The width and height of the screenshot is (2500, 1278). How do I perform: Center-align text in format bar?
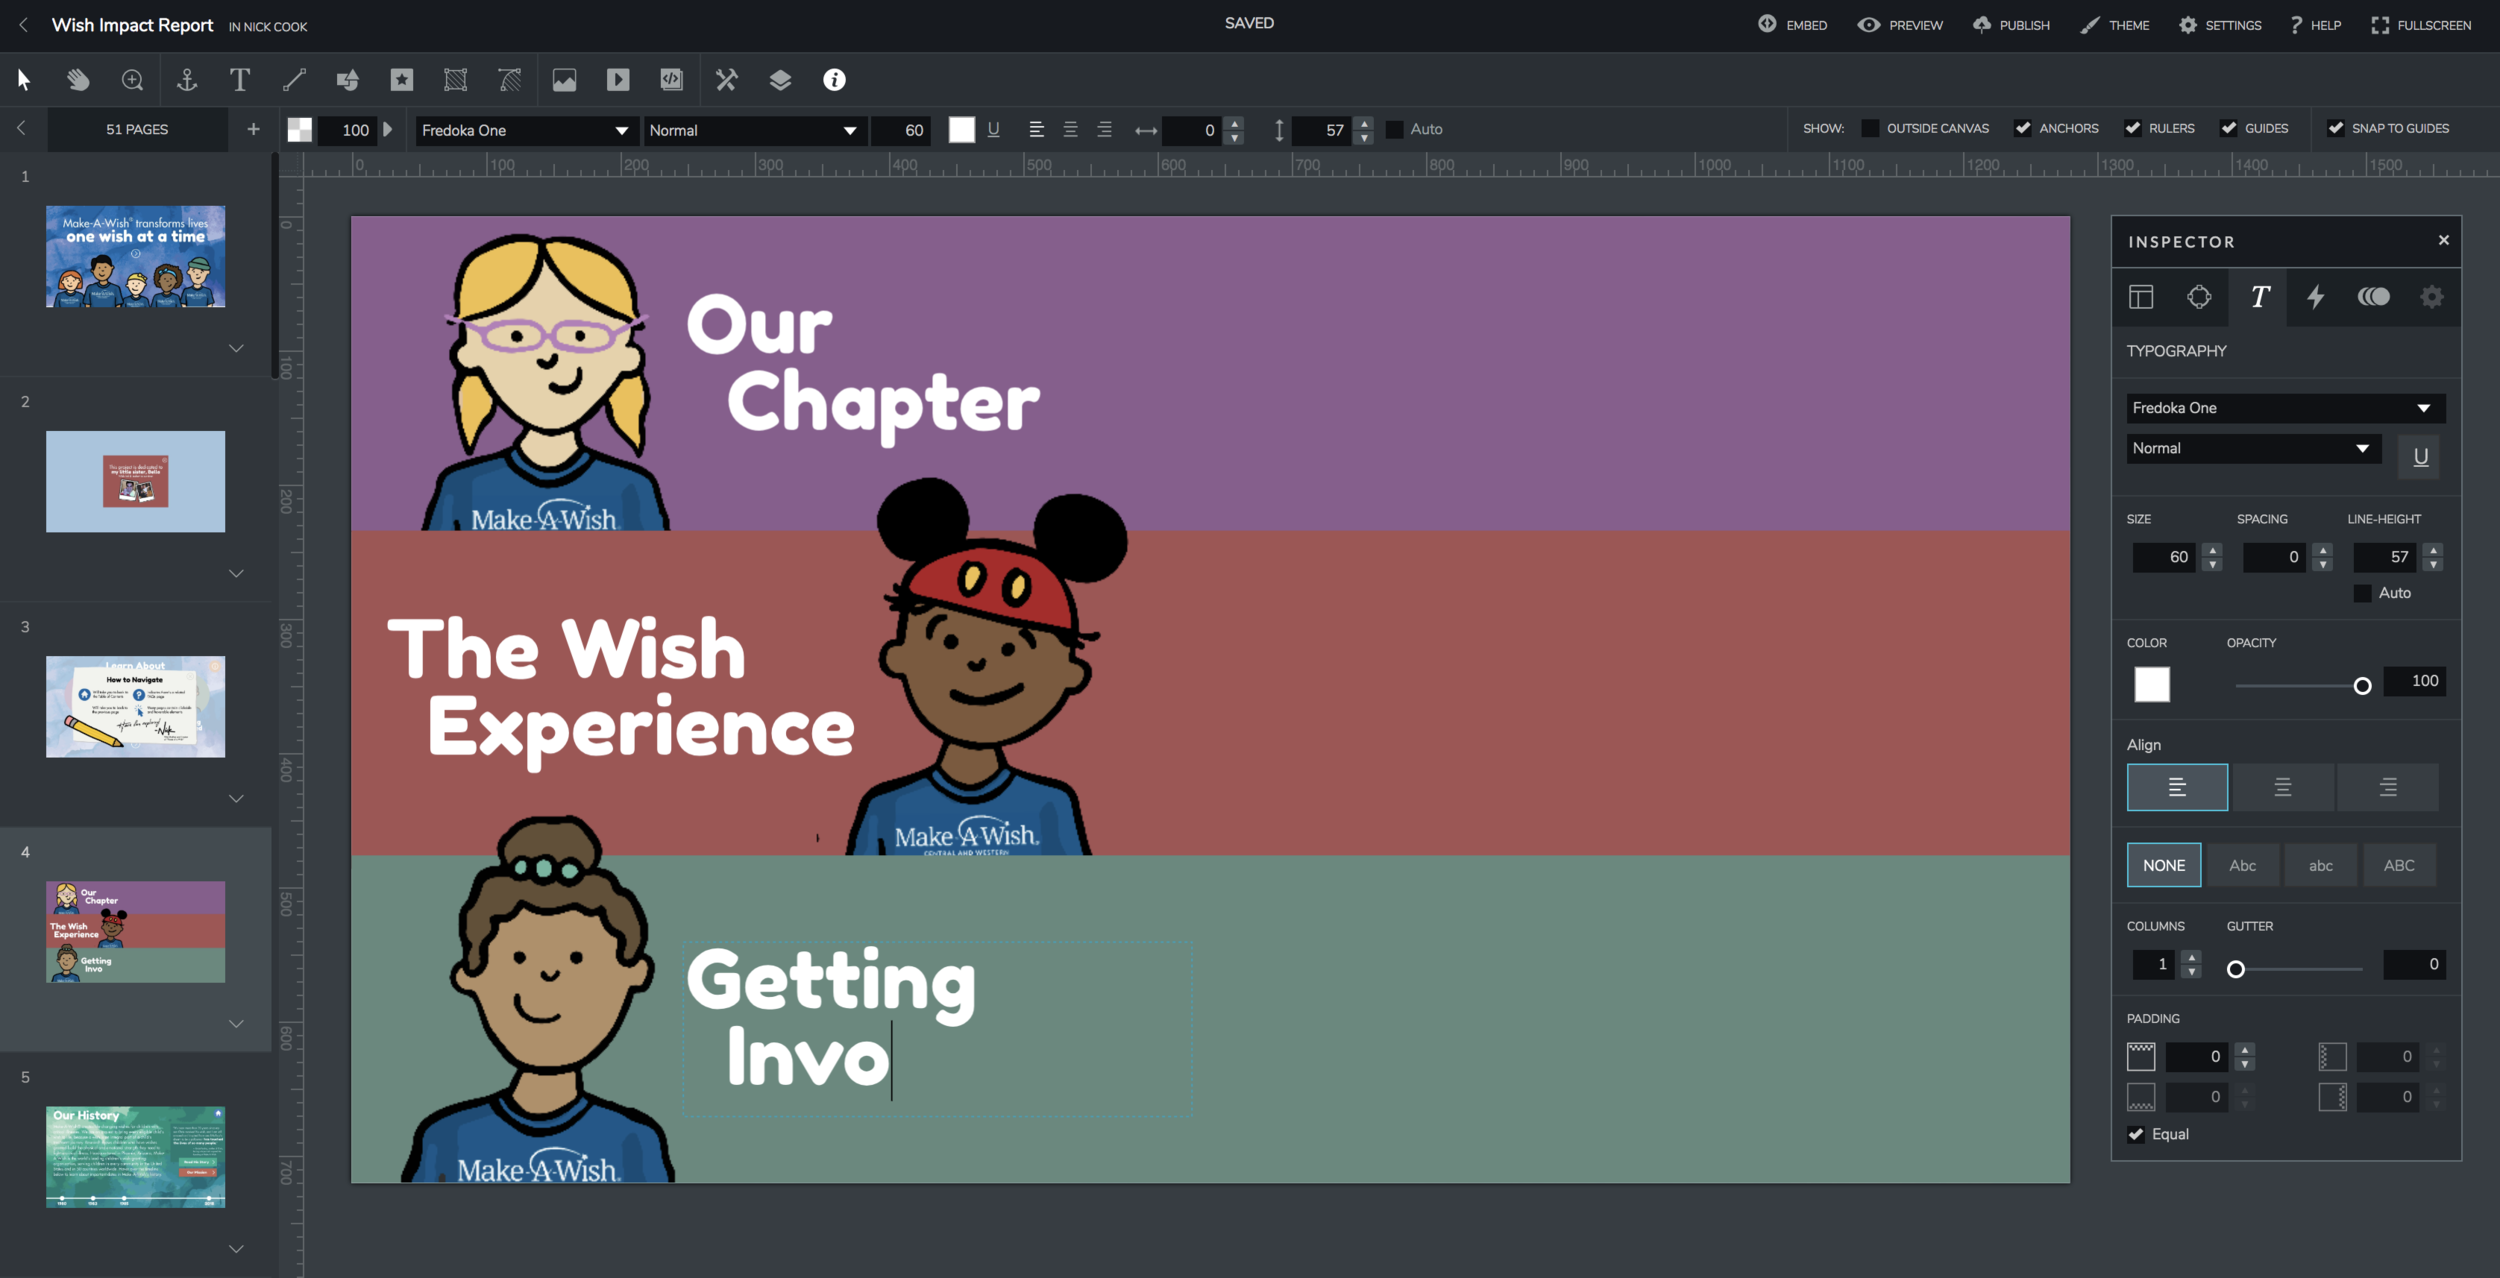(x=1070, y=129)
